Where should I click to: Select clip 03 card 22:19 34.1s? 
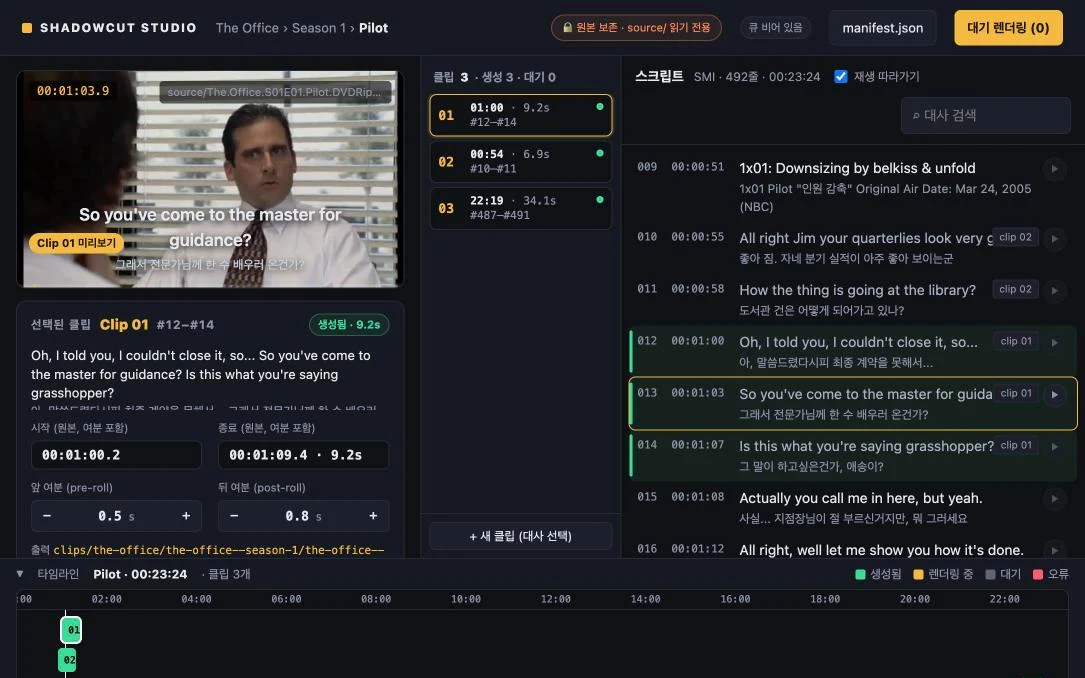tap(520, 208)
